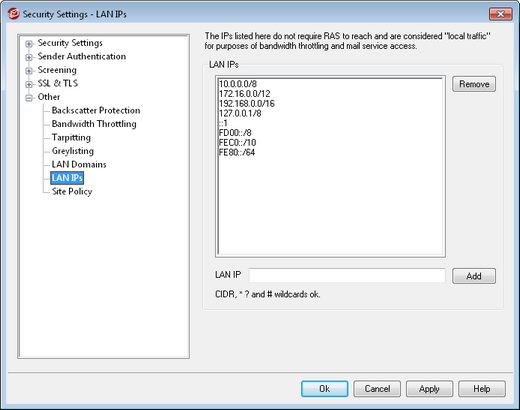
Task: Open Backscatter Protection settings
Action: [x=96, y=110]
